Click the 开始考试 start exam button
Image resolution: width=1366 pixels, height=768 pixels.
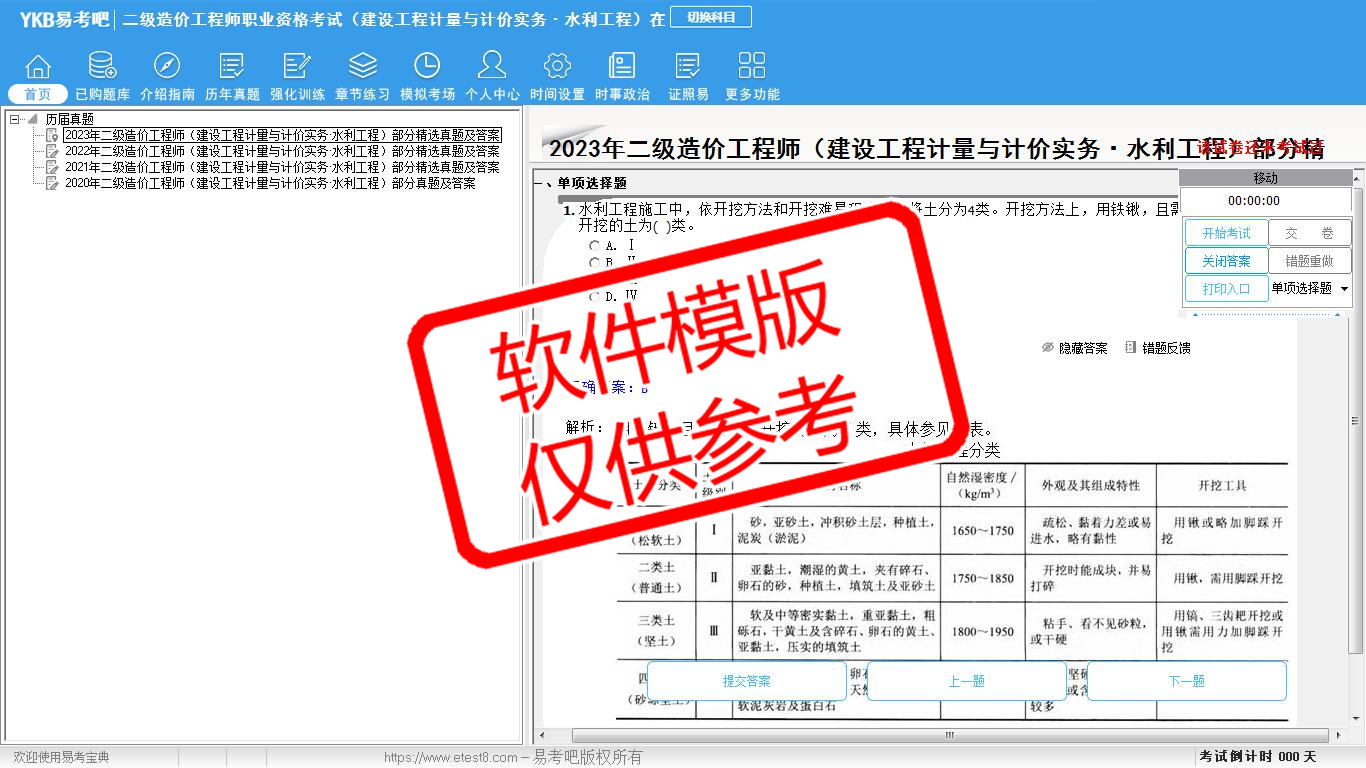[1226, 233]
